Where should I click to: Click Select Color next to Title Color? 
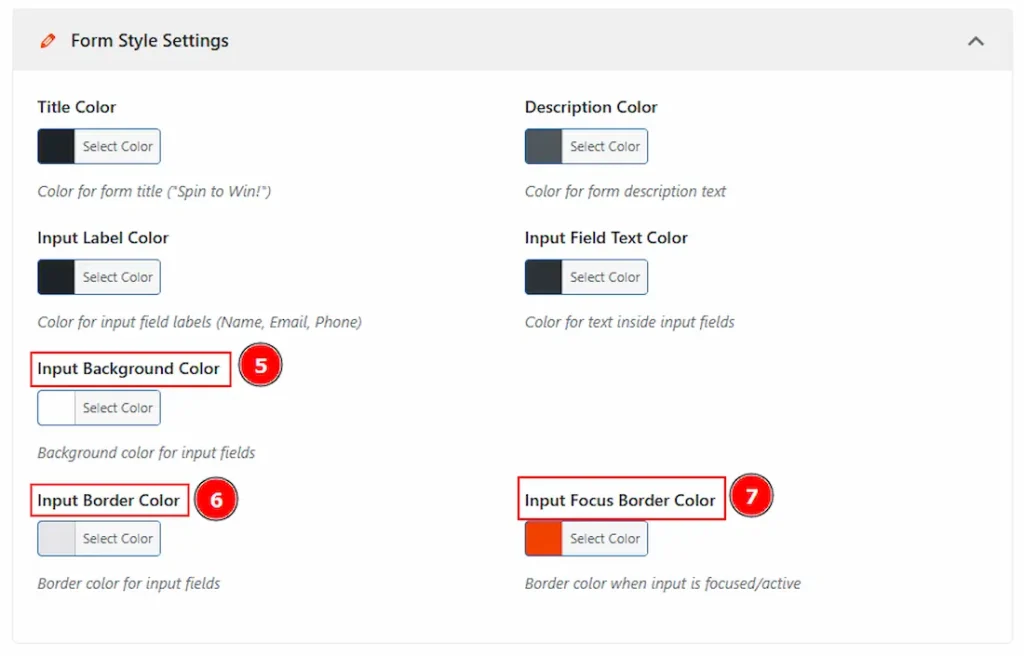(x=117, y=146)
